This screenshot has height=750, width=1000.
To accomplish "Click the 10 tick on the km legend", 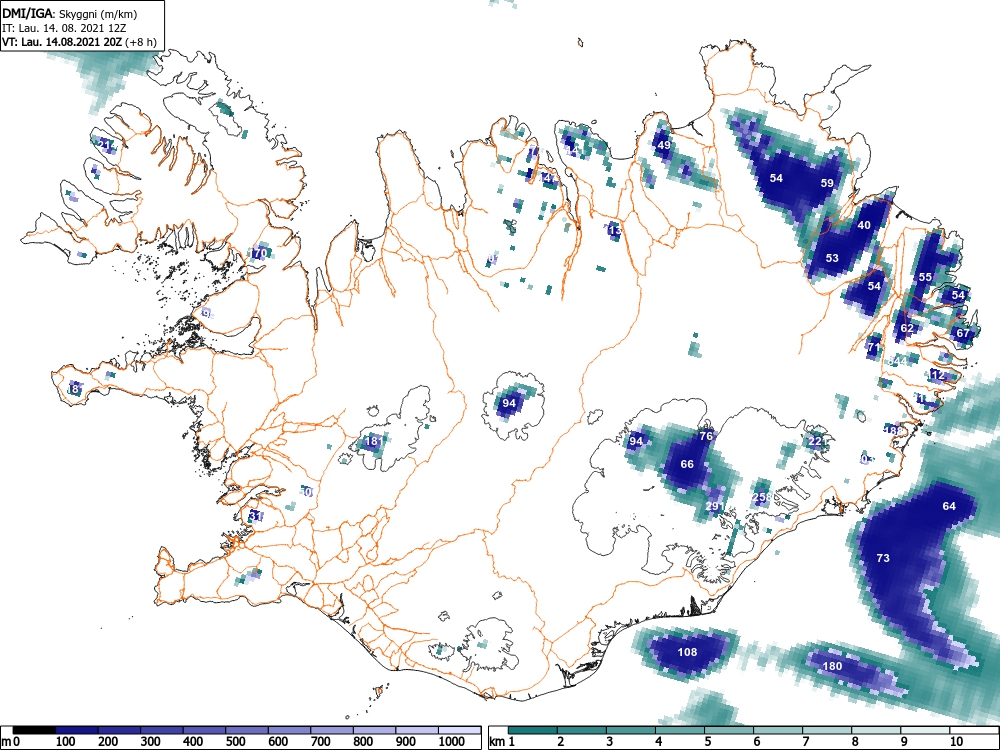I will [955, 741].
